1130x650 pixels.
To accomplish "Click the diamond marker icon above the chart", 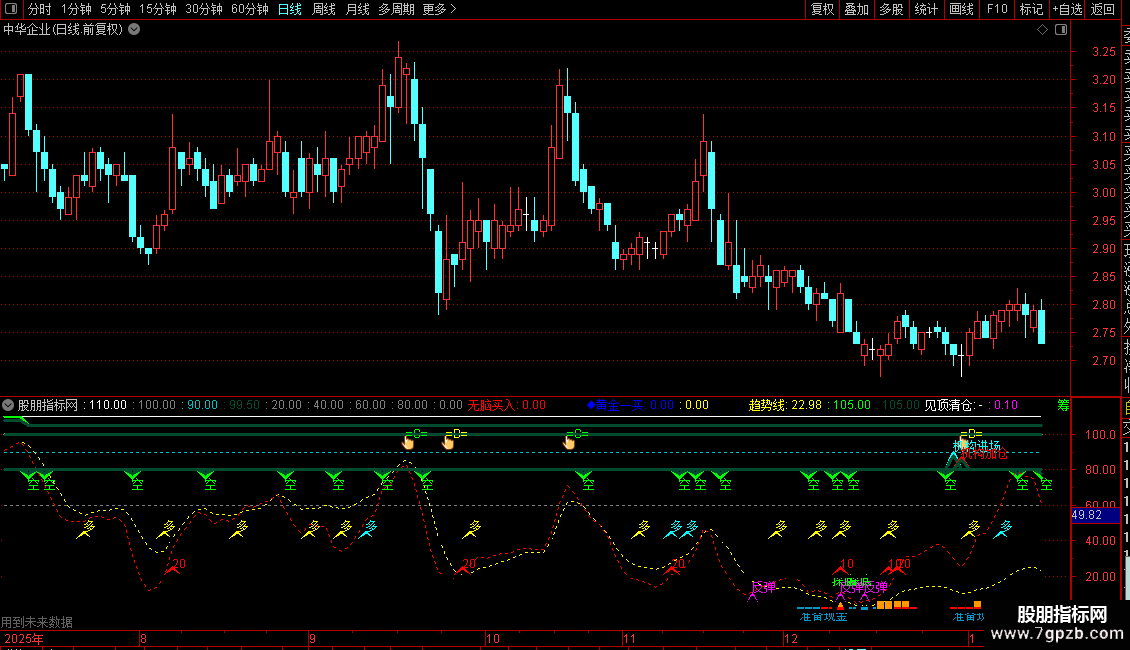I will (1042, 30).
